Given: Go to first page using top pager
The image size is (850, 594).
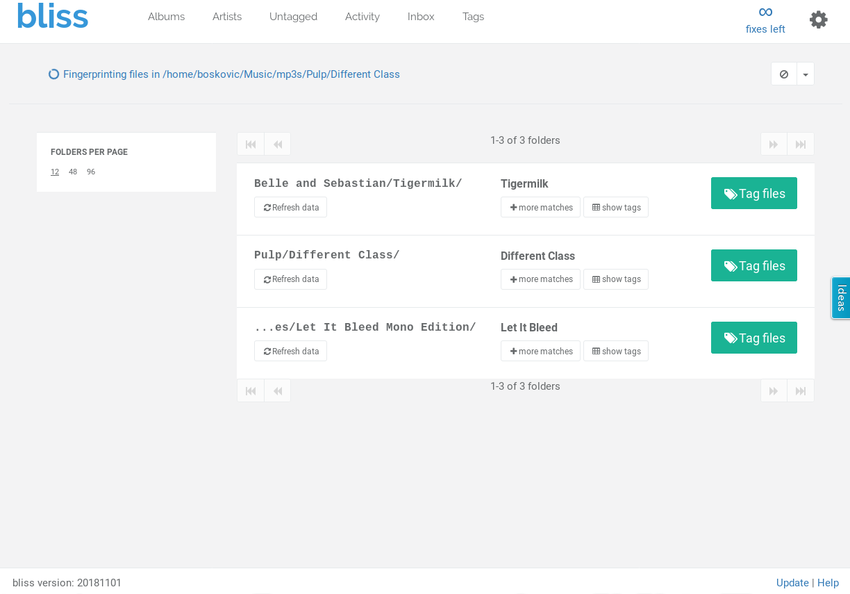Looking at the screenshot, I should (250, 144).
